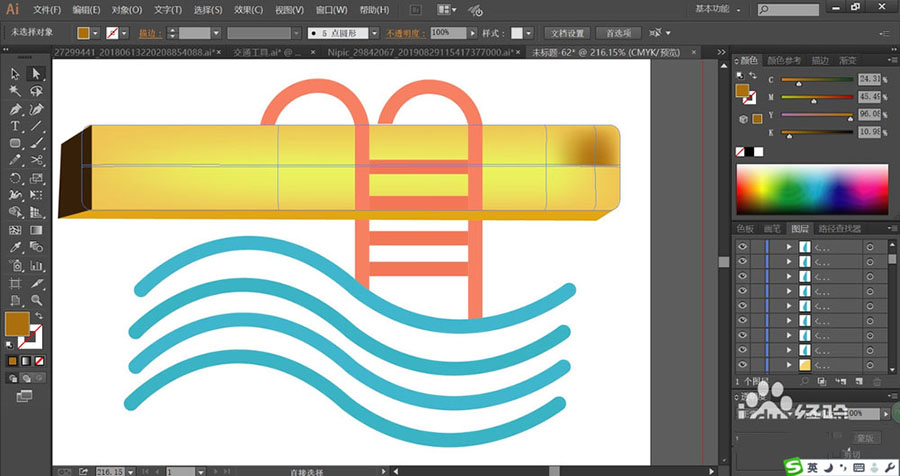Screen dimensions: 900x476
Task: Toggle visibility of the bottom yellow layer
Action: 742,366
